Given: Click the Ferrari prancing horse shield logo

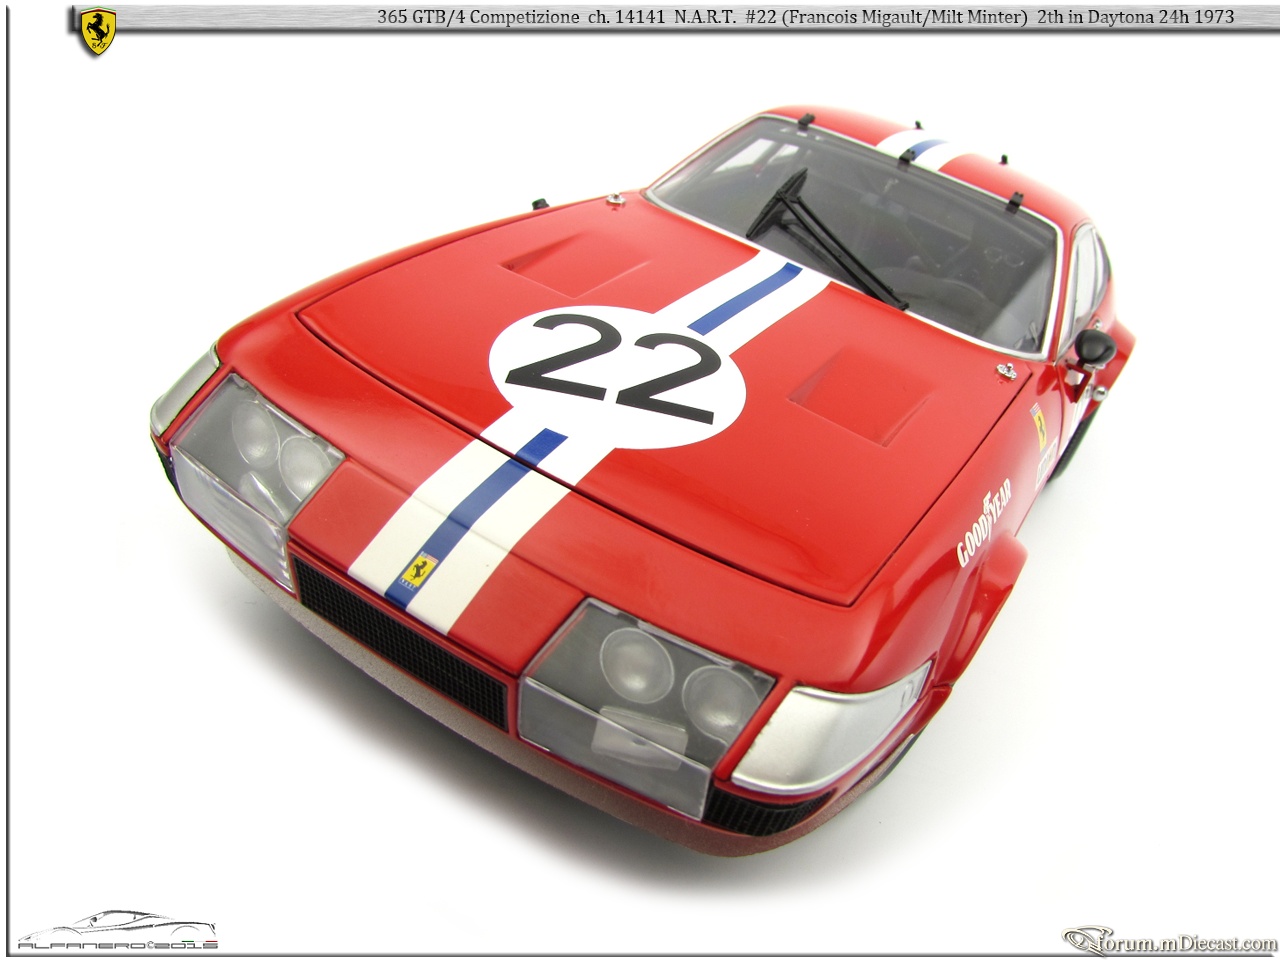Looking at the screenshot, I should coord(98,32).
